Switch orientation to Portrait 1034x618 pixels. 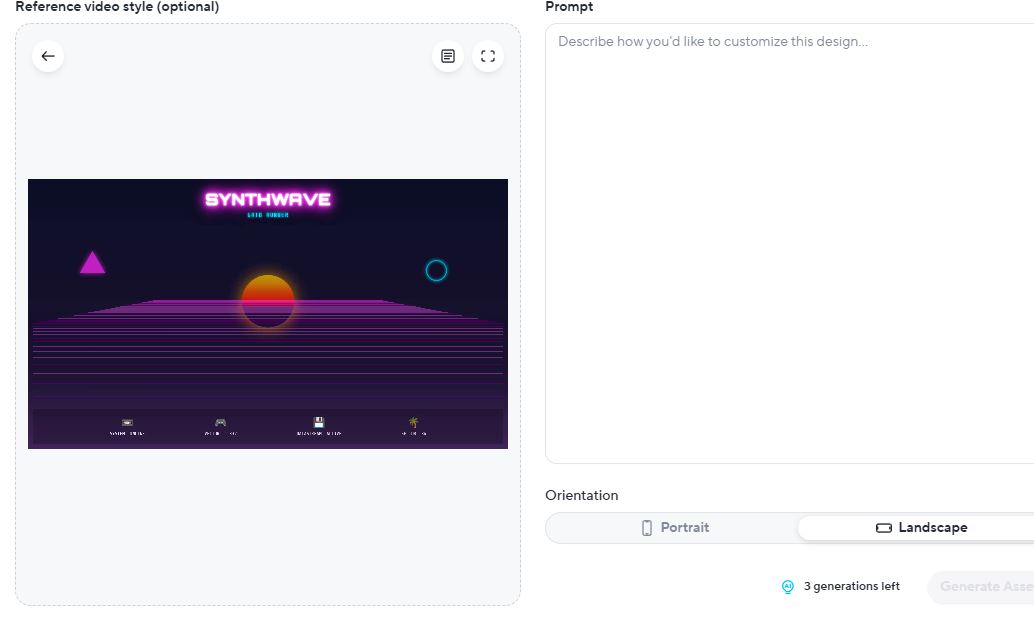coord(673,528)
